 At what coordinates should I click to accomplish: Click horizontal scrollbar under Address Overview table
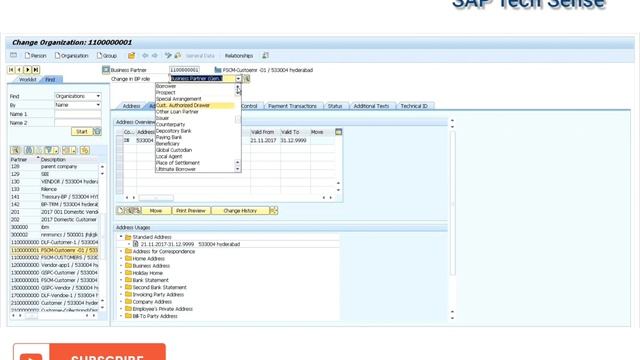click(156, 198)
